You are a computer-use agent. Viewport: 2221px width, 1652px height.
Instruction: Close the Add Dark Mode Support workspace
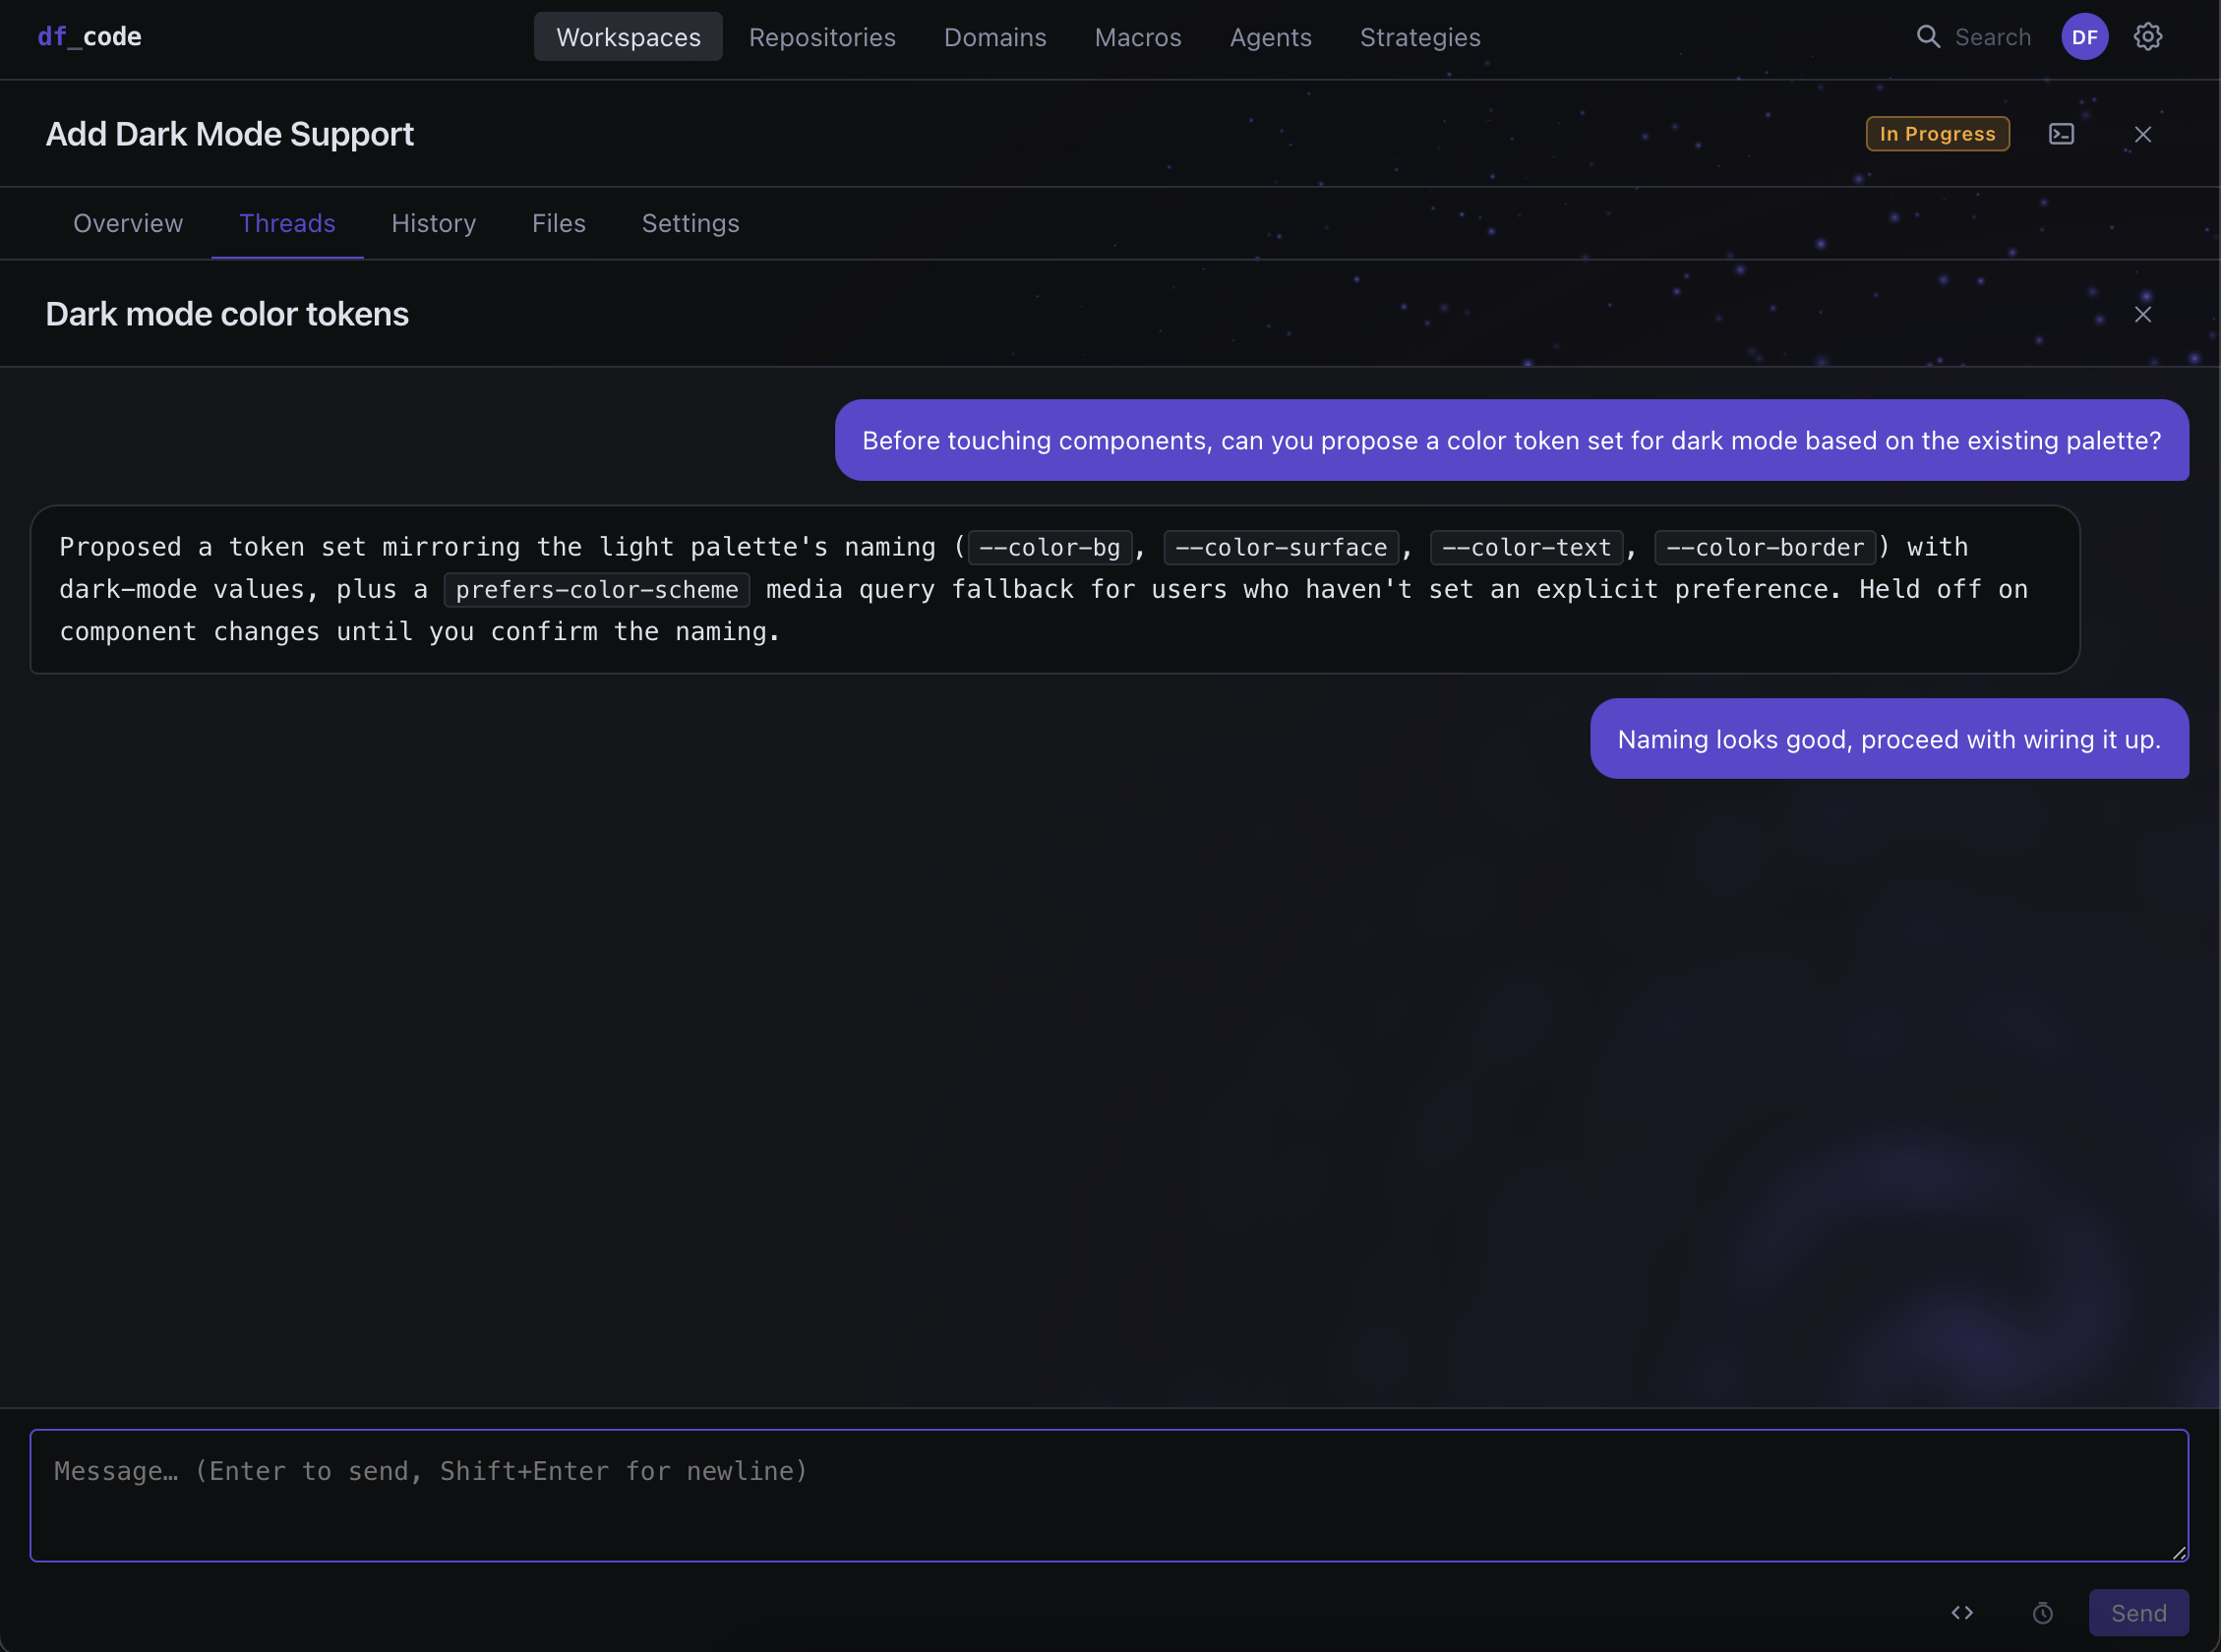tap(2142, 134)
